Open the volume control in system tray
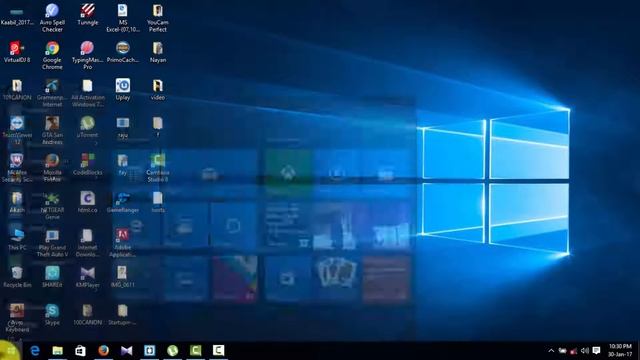640x360 pixels. tap(585, 351)
